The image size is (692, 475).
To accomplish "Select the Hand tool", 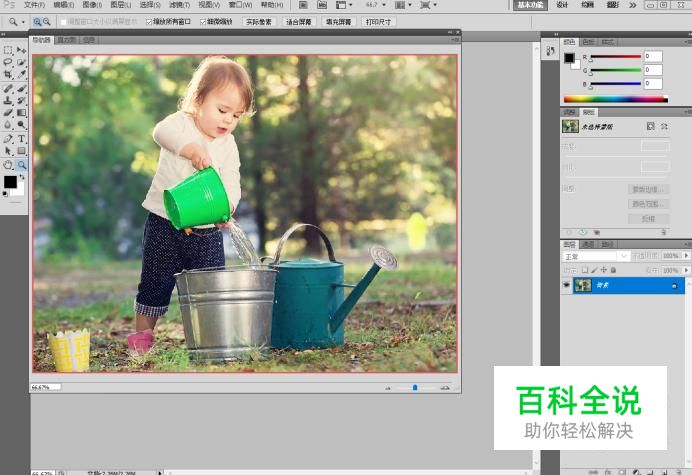I will click(x=8, y=165).
